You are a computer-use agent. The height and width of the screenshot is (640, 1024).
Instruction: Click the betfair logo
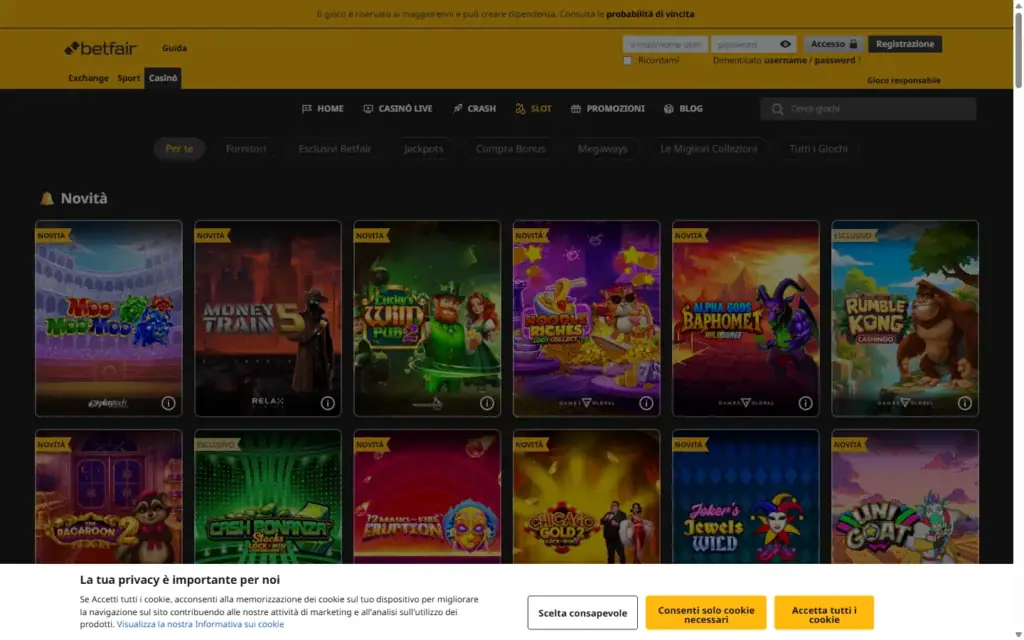tap(101, 48)
